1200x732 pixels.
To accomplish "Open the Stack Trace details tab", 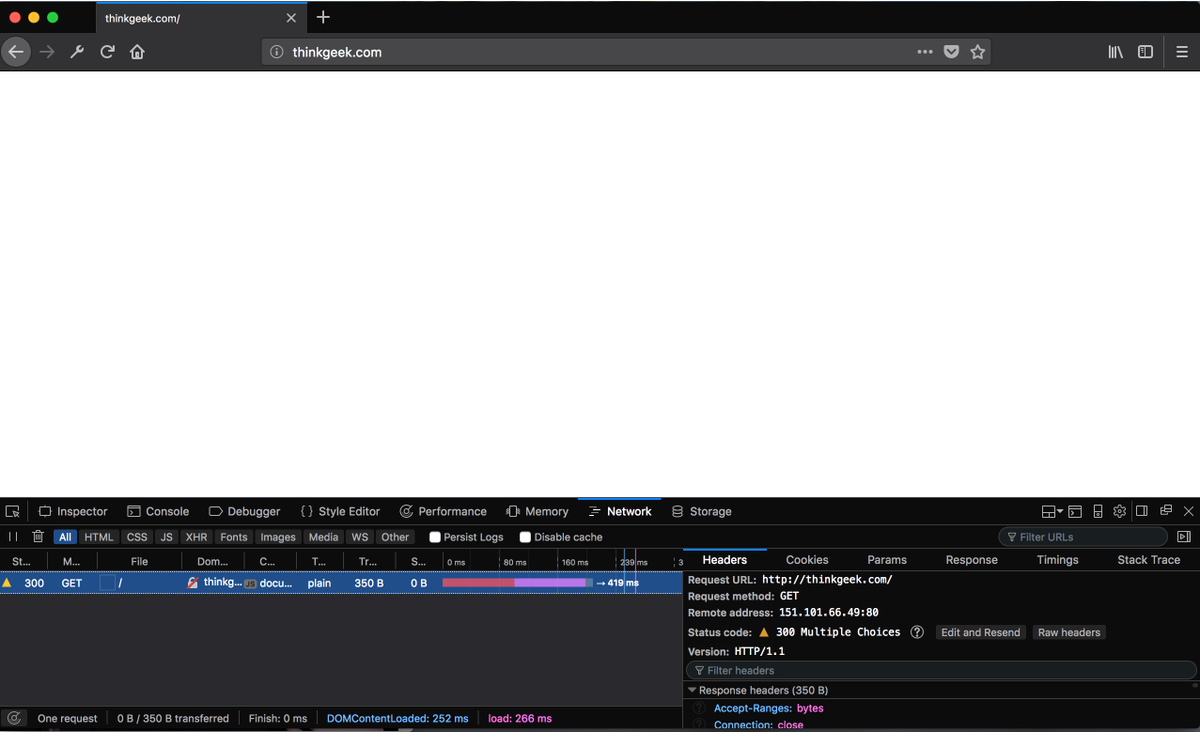I will coord(1148,560).
